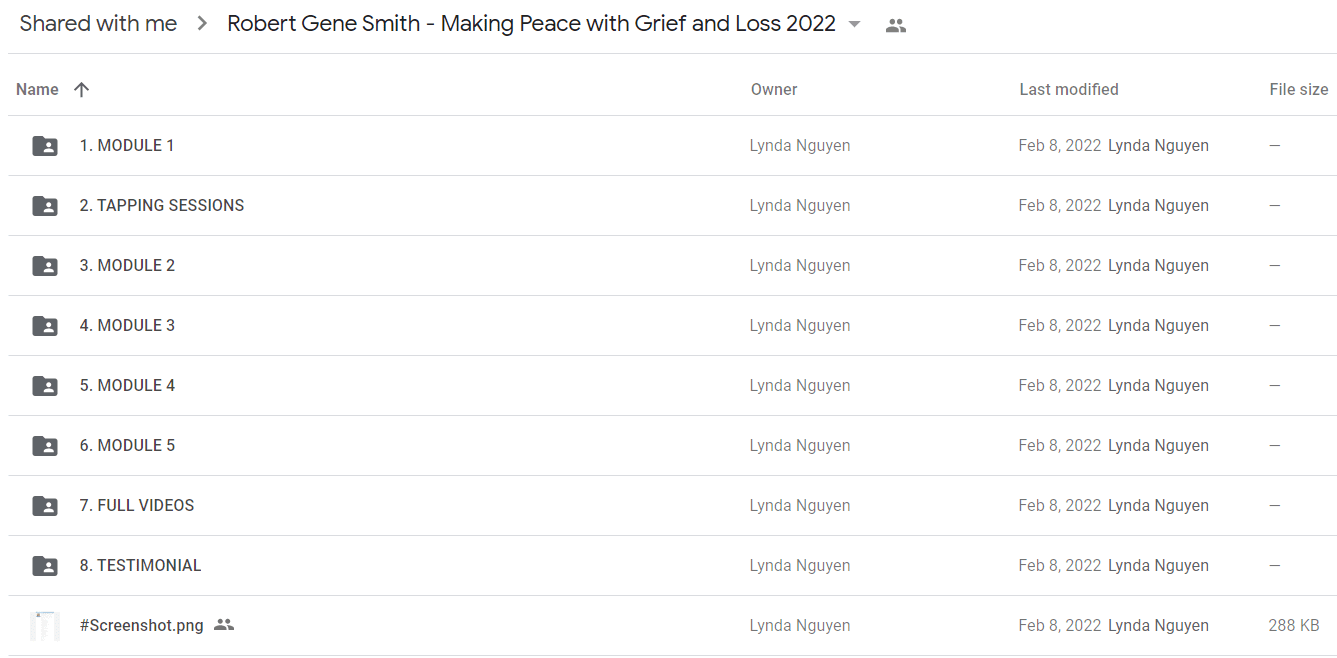Click the shared icon next to #Screenshot.png
Screen dimensions: 1337x658
pyautogui.click(x=224, y=625)
